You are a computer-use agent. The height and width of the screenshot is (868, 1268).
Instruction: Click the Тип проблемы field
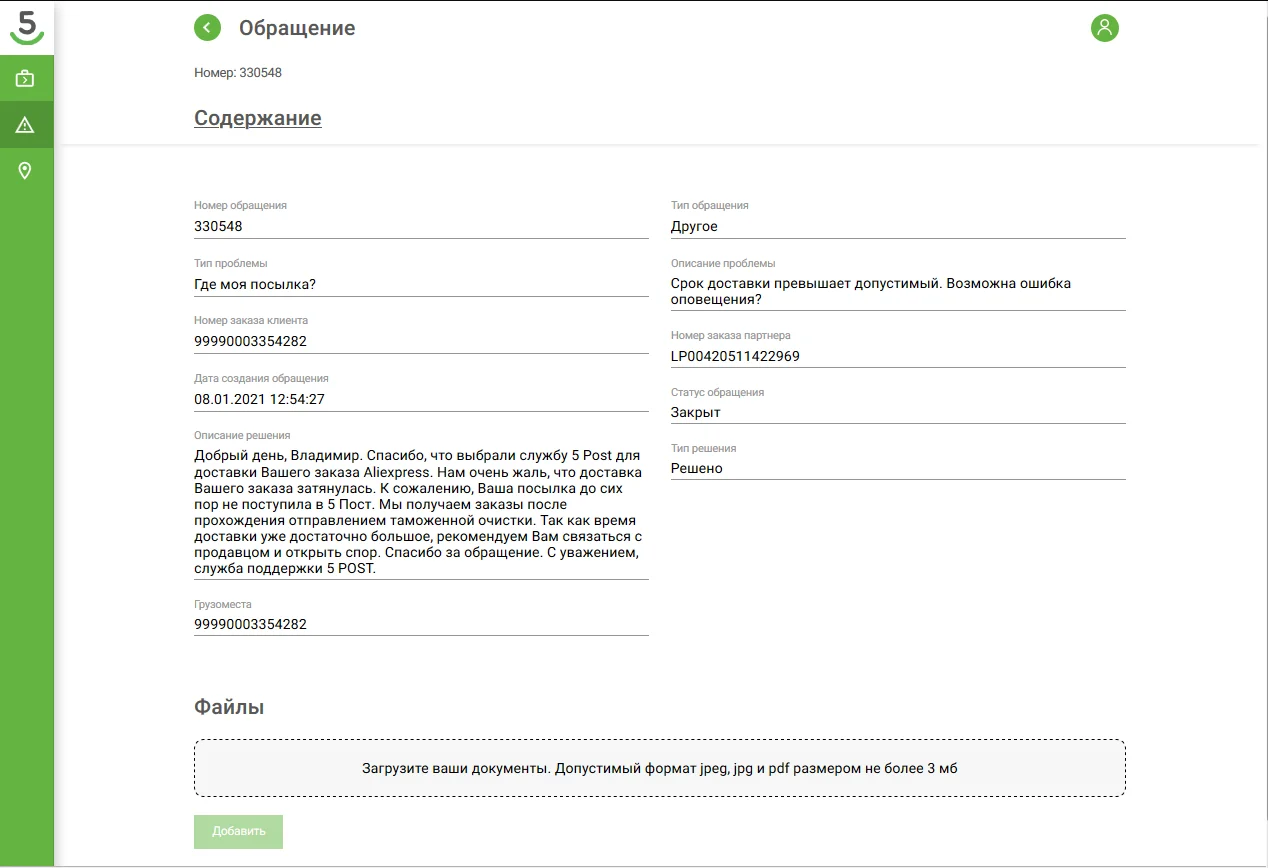[x=420, y=285]
